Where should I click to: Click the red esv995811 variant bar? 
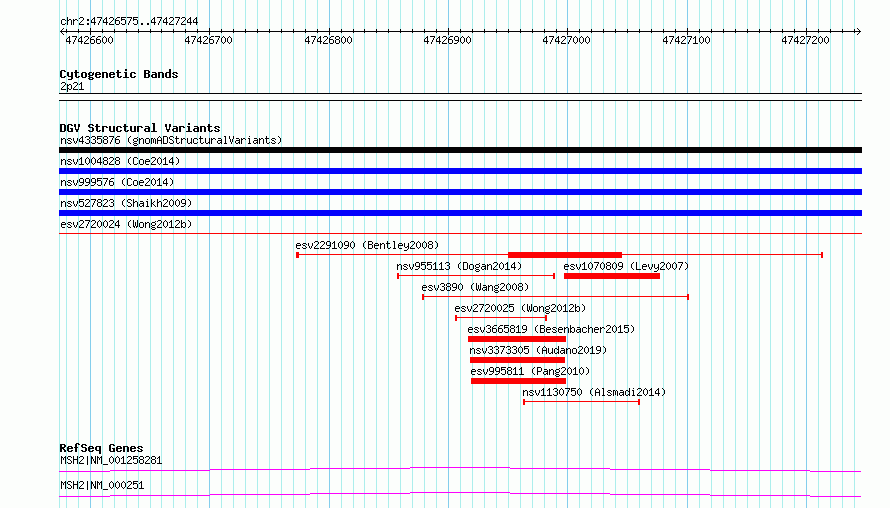coord(518,381)
